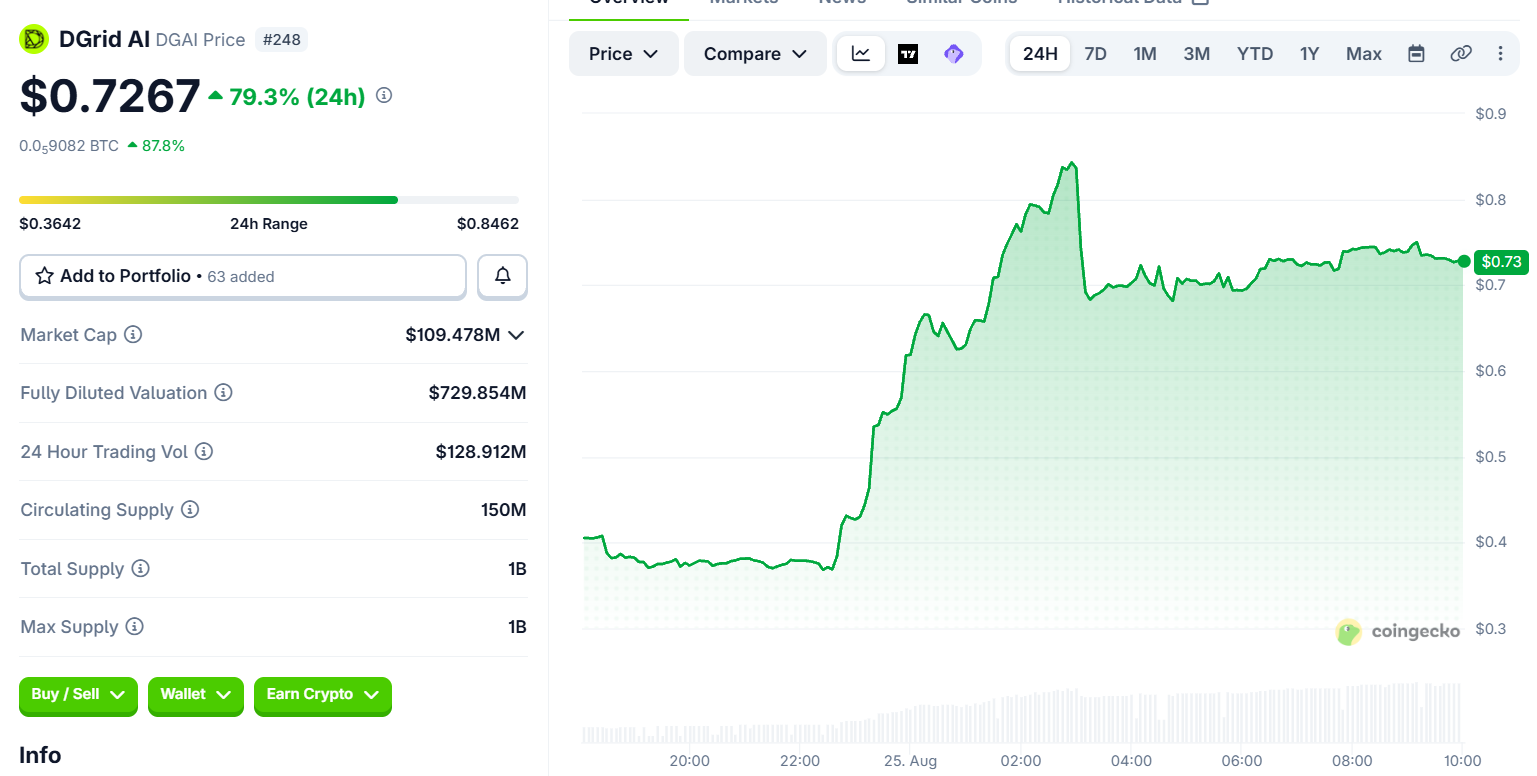Click the $0.8462 24h high value
Viewport: 1537px width, 776px height.
tap(488, 224)
